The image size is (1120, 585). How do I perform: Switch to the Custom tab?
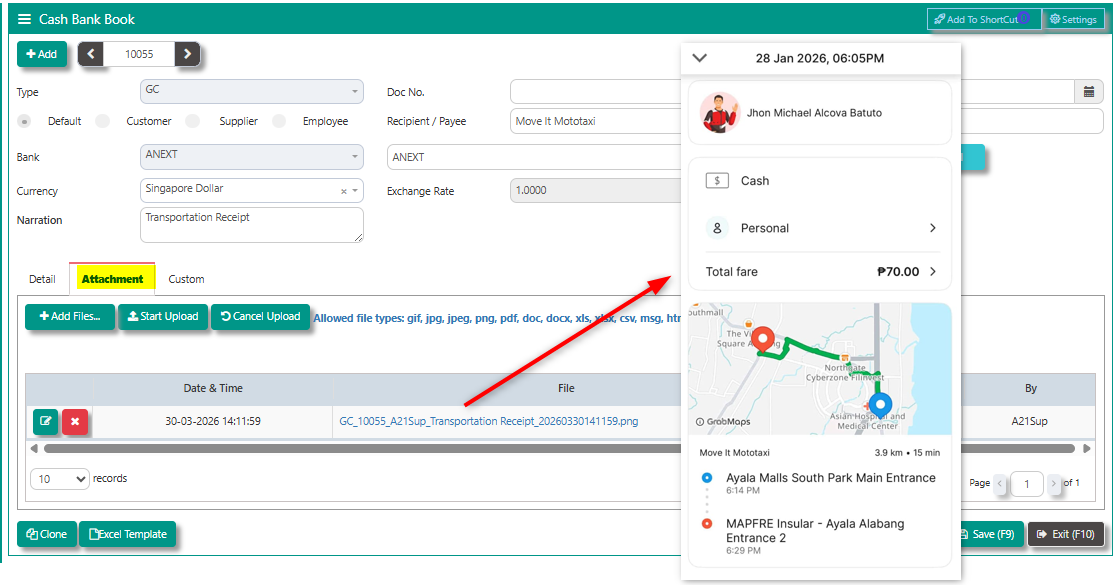(186, 279)
